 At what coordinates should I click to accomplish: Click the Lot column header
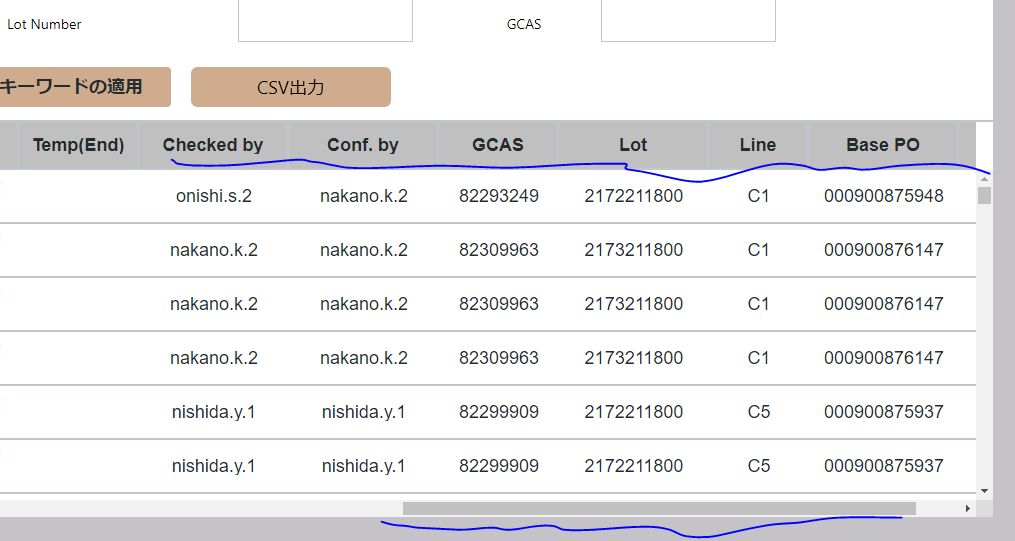click(x=633, y=145)
